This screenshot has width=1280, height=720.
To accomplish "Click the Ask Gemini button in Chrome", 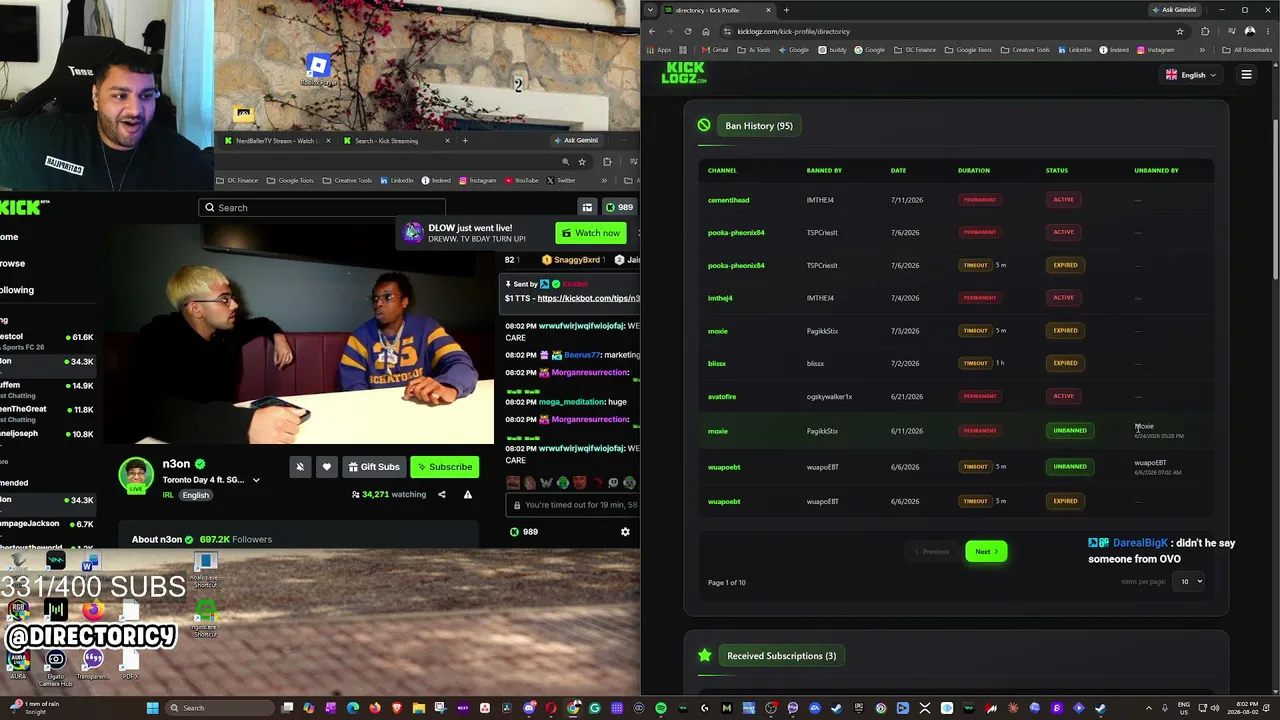I will (1174, 10).
